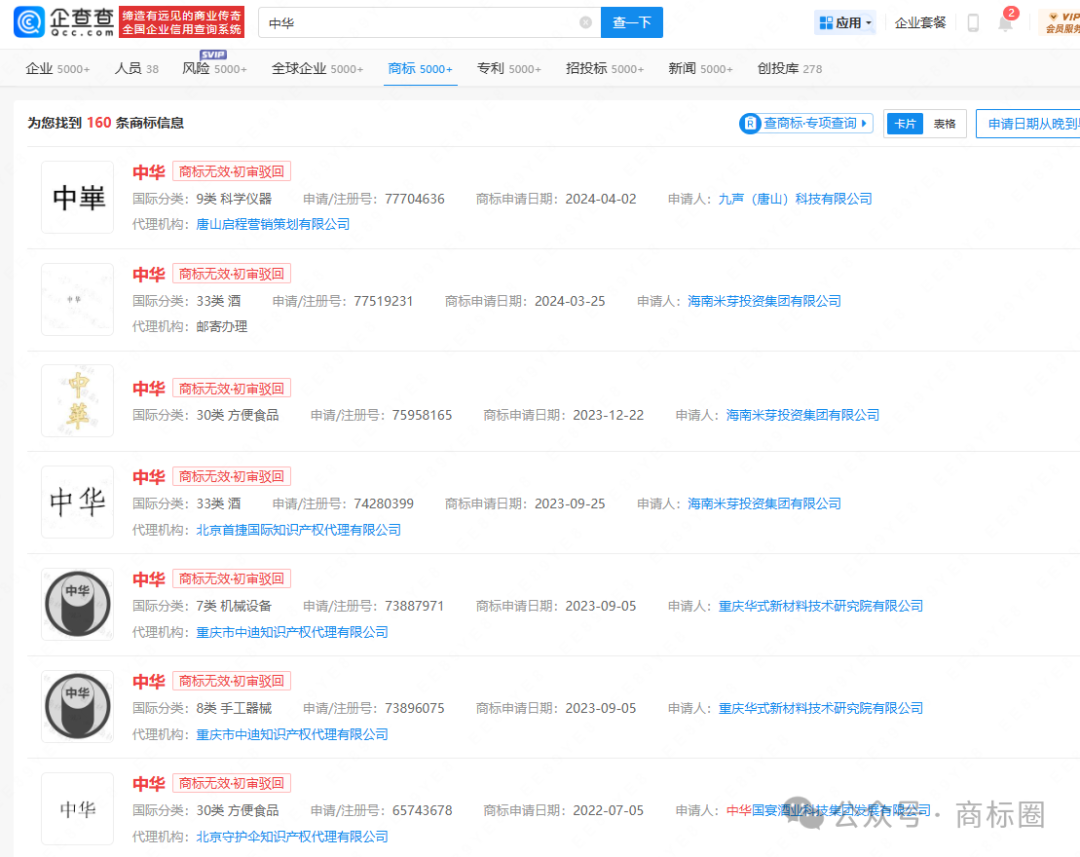Open the application date sort dropdown
The height and width of the screenshot is (857, 1080).
coord(1028,124)
